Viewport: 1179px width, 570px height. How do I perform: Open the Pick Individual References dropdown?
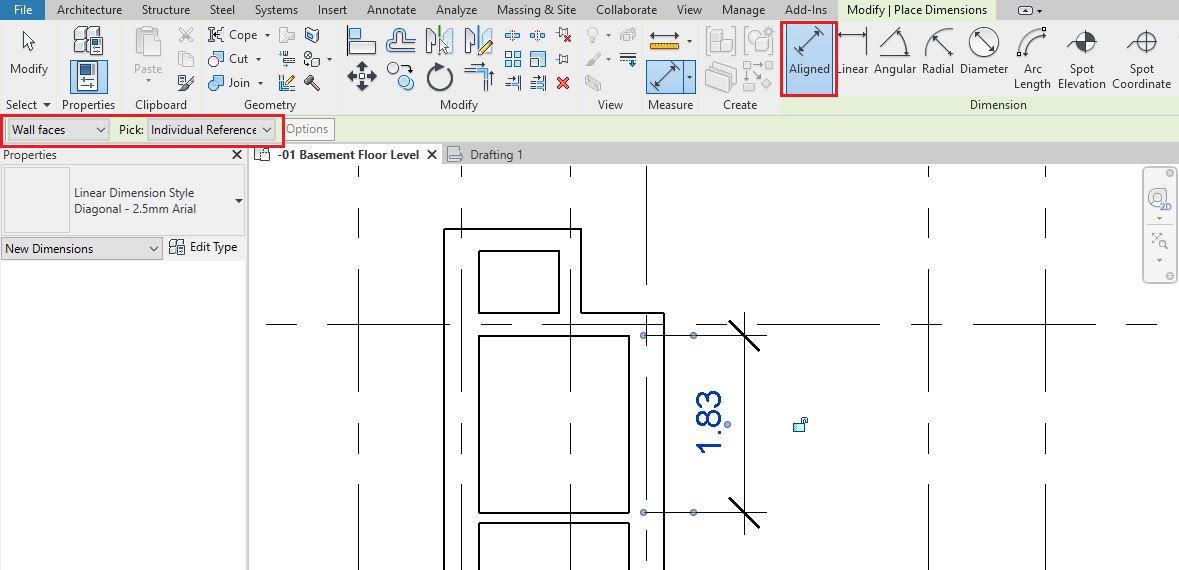(x=211, y=130)
